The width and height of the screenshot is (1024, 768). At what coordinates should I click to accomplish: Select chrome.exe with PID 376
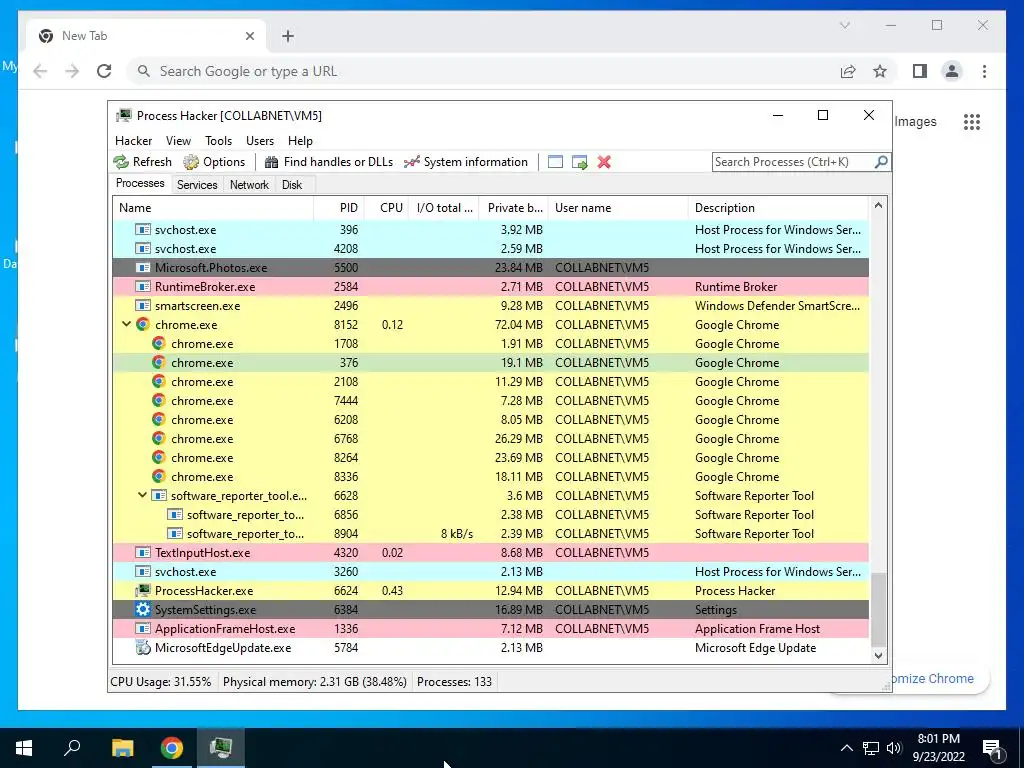point(490,362)
